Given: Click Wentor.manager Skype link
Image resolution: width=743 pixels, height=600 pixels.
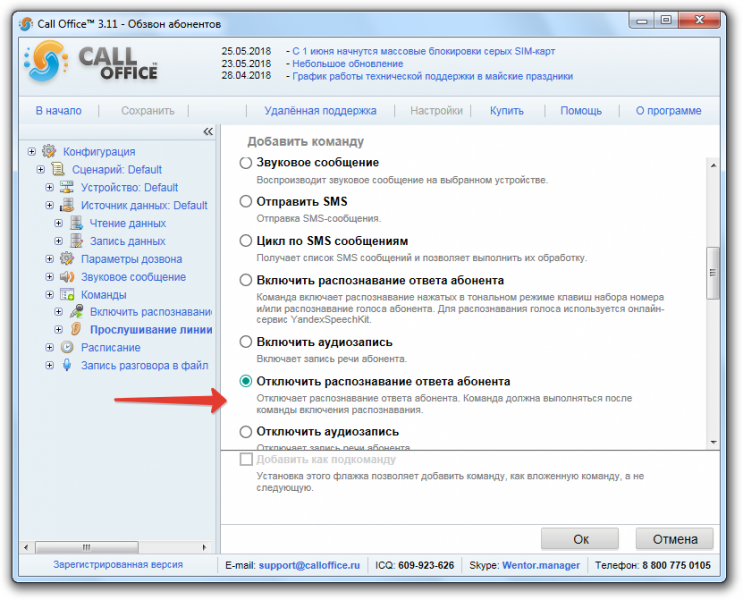Looking at the screenshot, I should pos(541,565).
